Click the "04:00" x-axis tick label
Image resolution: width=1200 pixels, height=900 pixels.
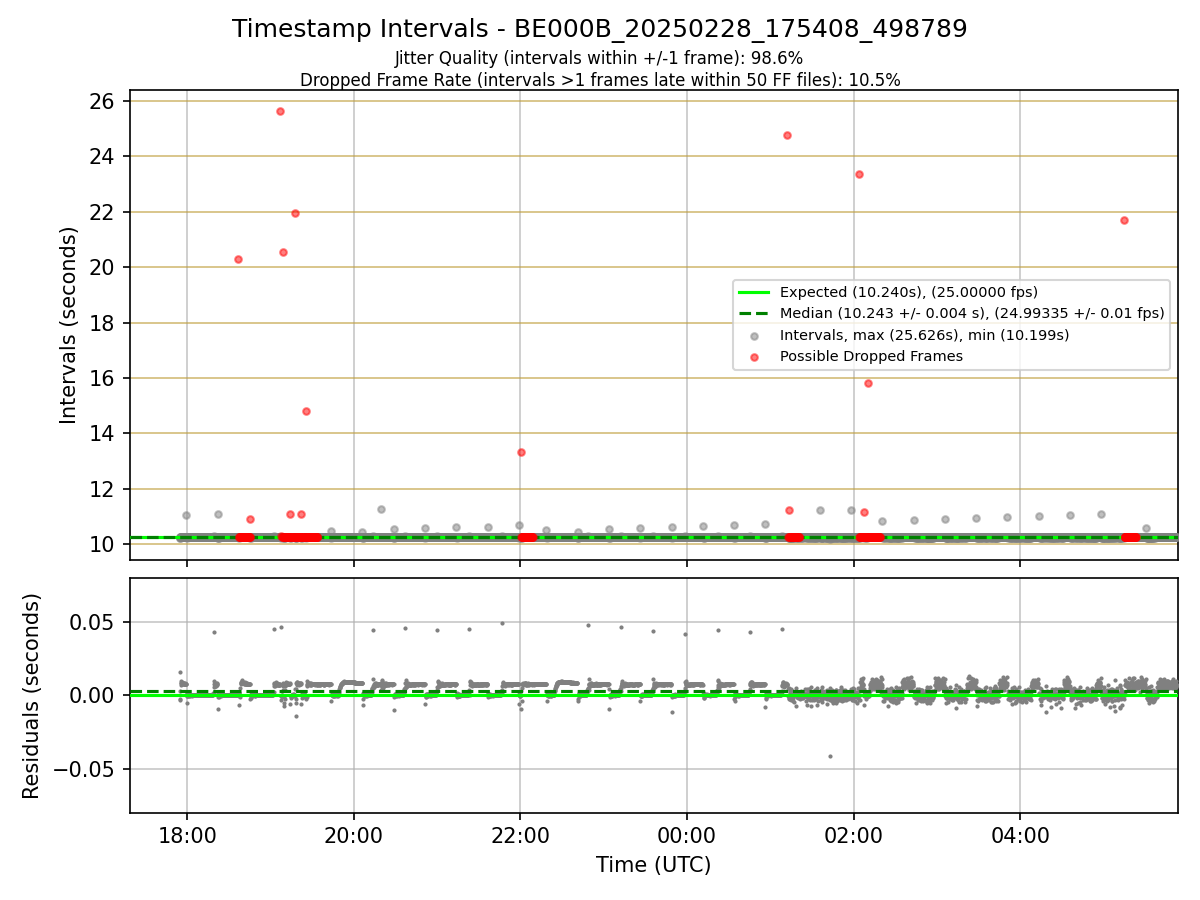[1020, 835]
